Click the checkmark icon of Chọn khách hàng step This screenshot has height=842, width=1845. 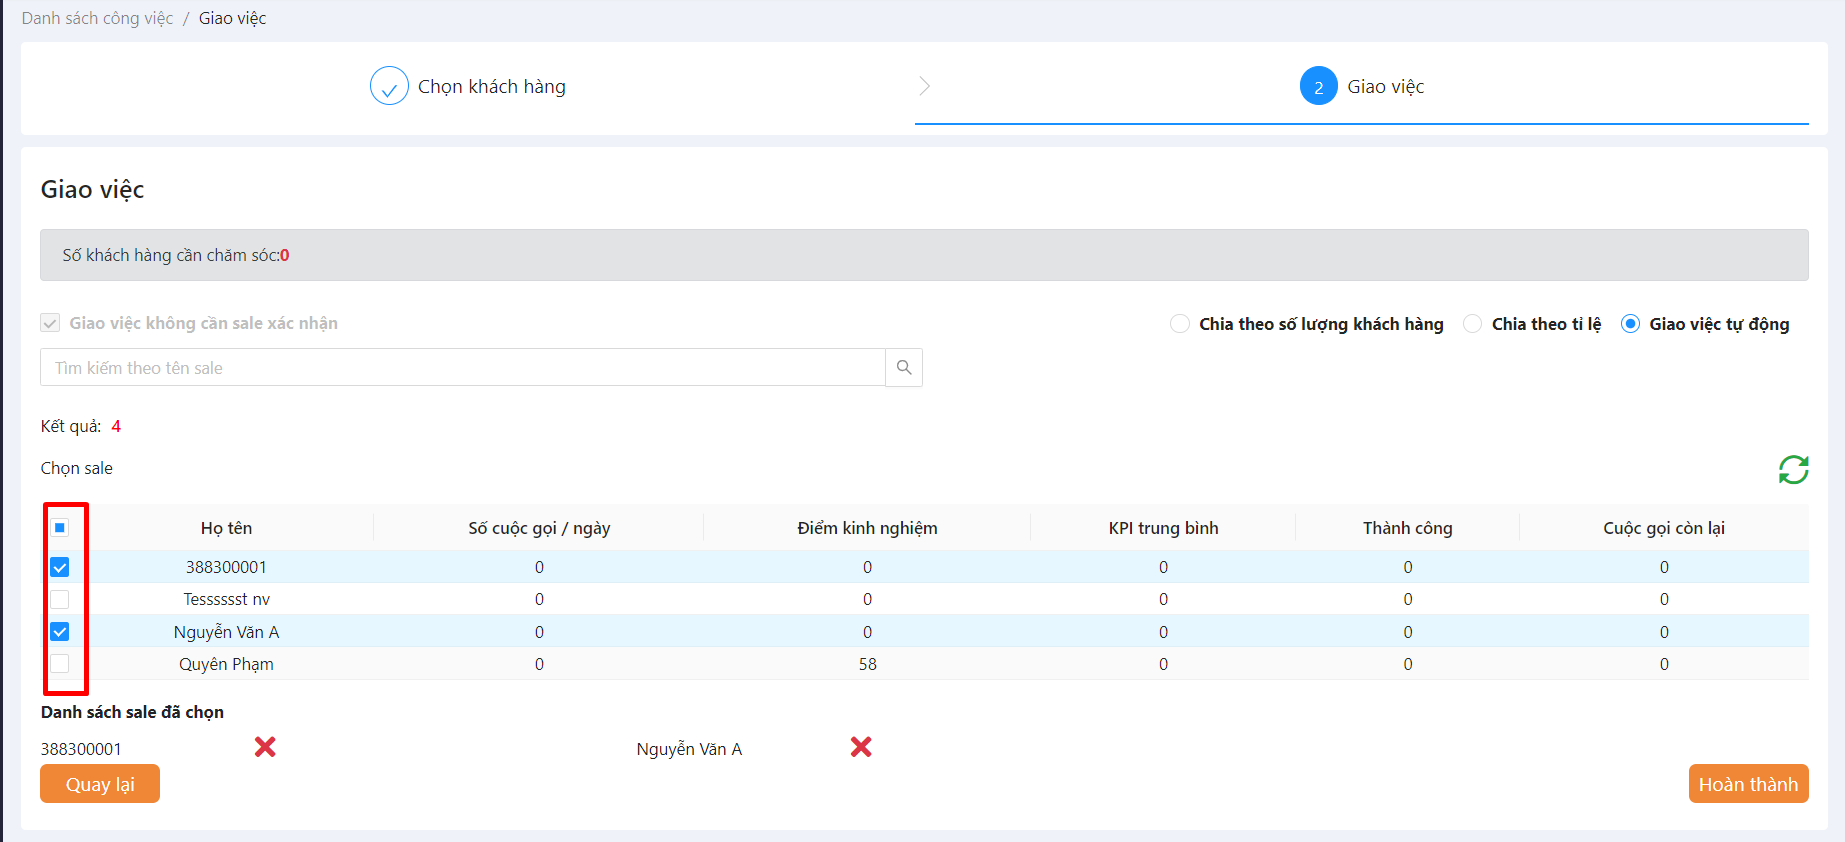pyautogui.click(x=389, y=87)
